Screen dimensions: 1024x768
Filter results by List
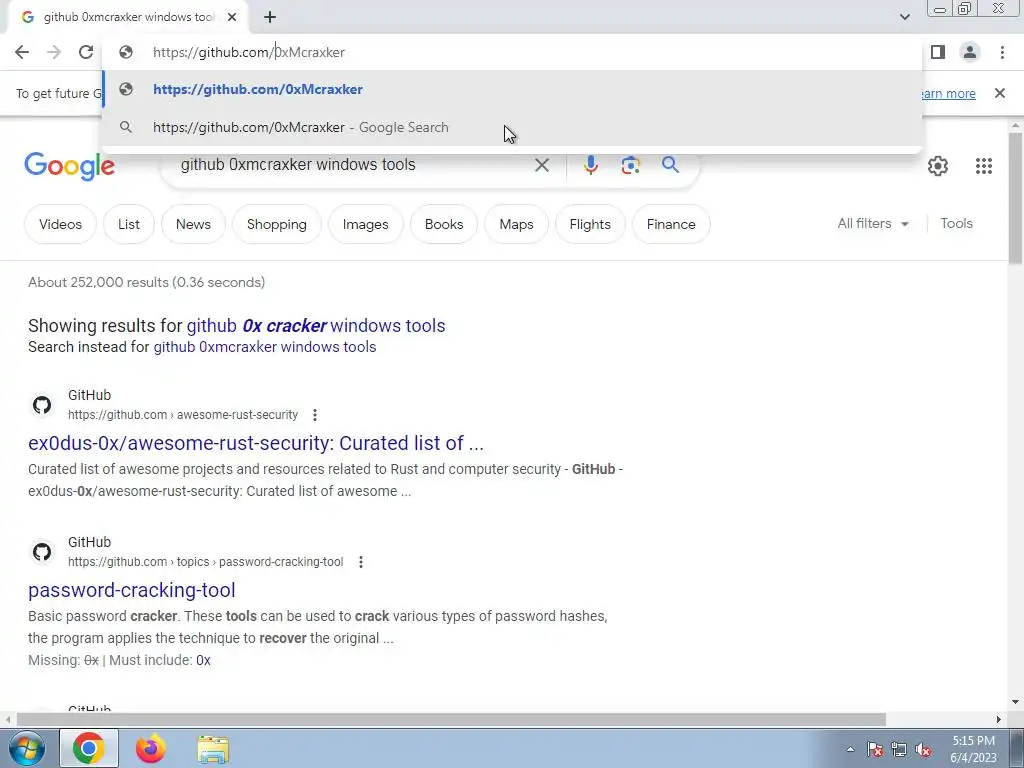coord(129,224)
